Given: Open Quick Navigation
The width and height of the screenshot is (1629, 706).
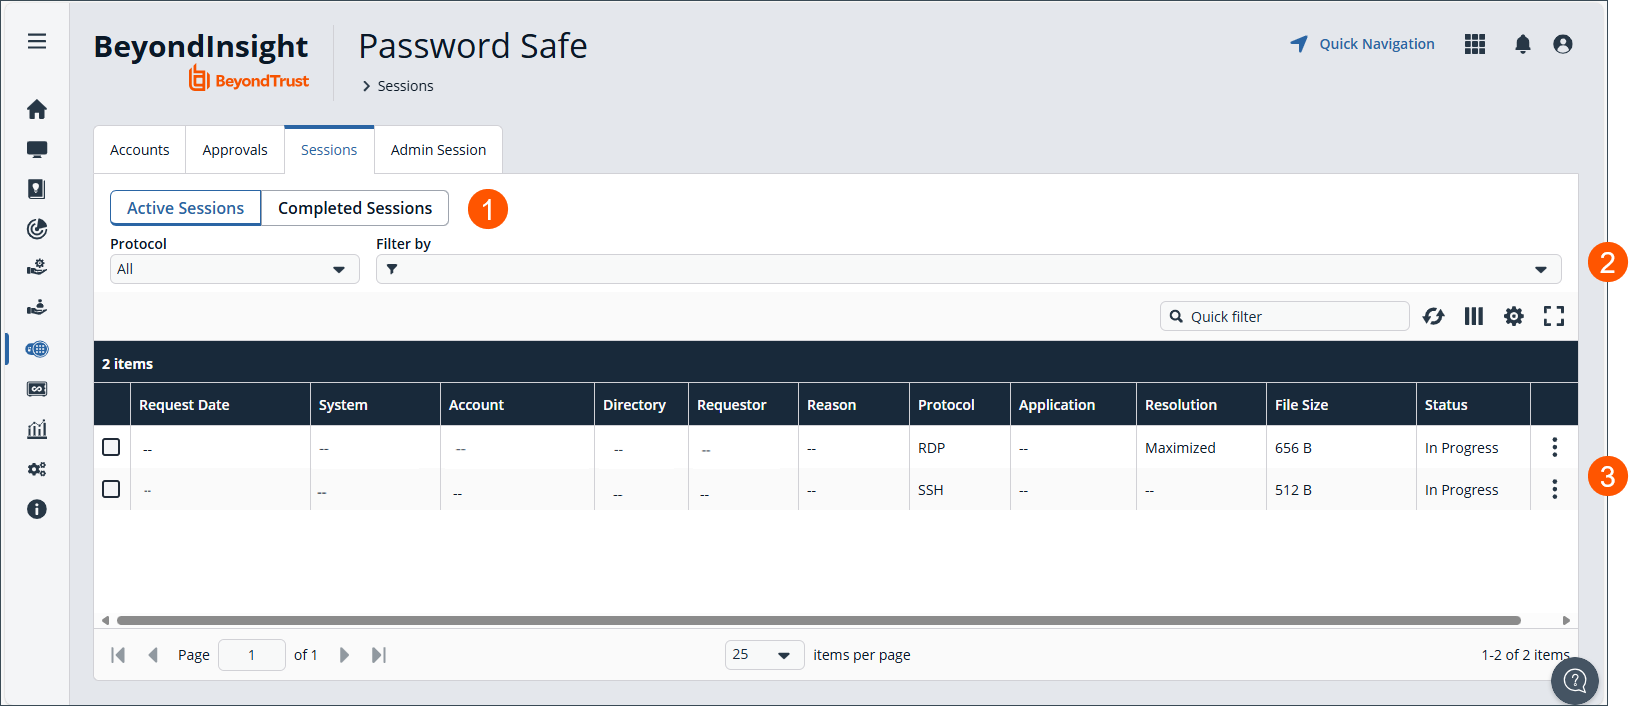Looking at the screenshot, I should [1362, 44].
